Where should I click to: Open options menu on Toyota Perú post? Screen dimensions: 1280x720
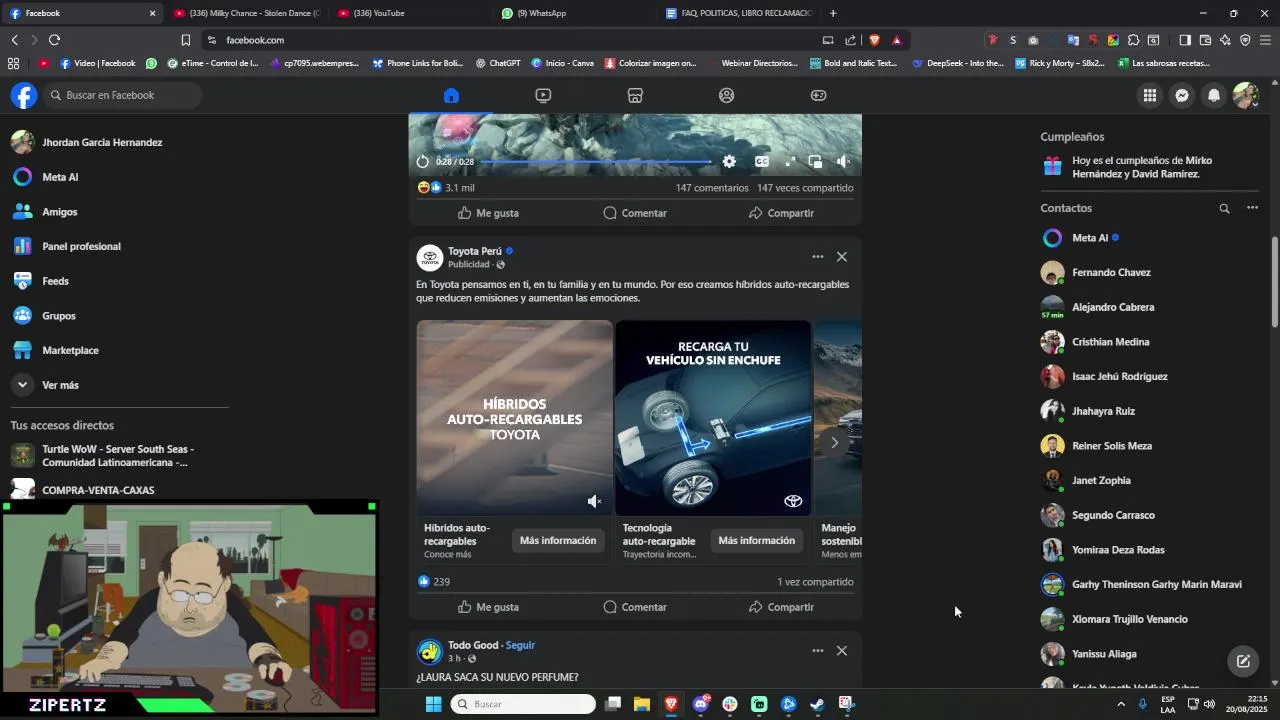pyautogui.click(x=818, y=257)
